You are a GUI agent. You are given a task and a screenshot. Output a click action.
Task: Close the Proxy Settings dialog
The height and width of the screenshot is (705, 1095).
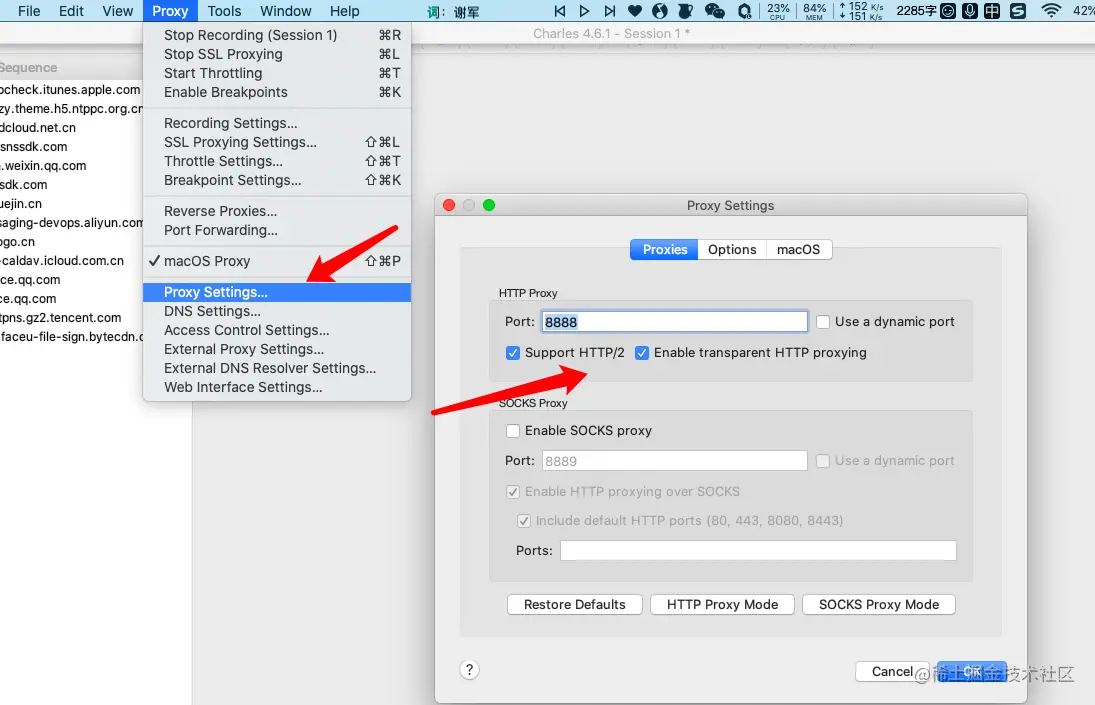[x=449, y=205]
